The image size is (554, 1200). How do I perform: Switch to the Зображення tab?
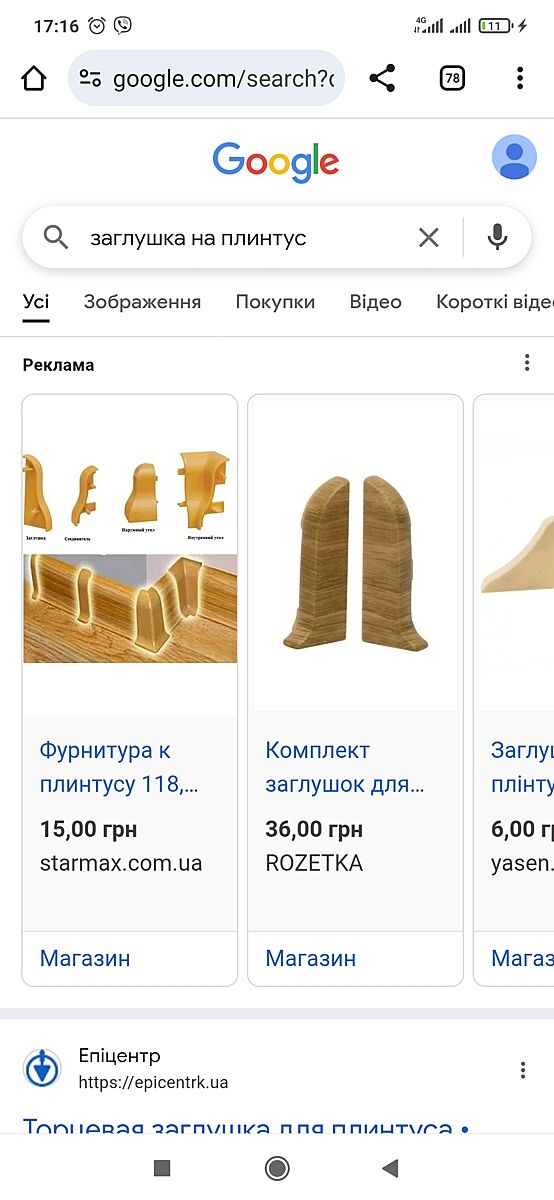click(x=142, y=302)
